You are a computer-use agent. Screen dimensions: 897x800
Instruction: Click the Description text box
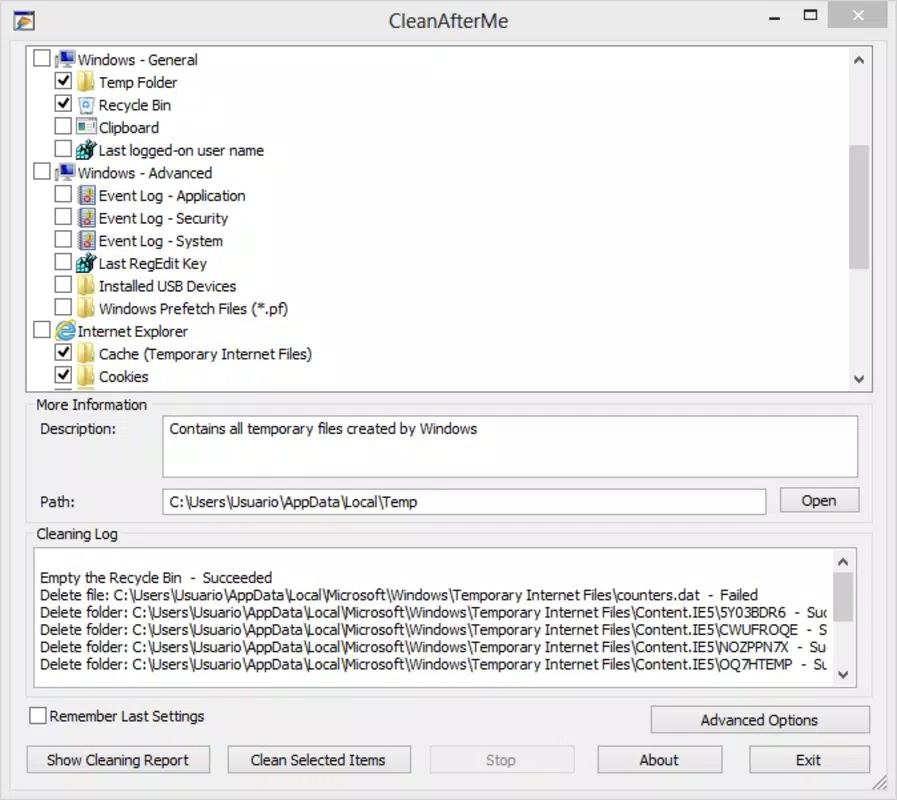pos(510,446)
